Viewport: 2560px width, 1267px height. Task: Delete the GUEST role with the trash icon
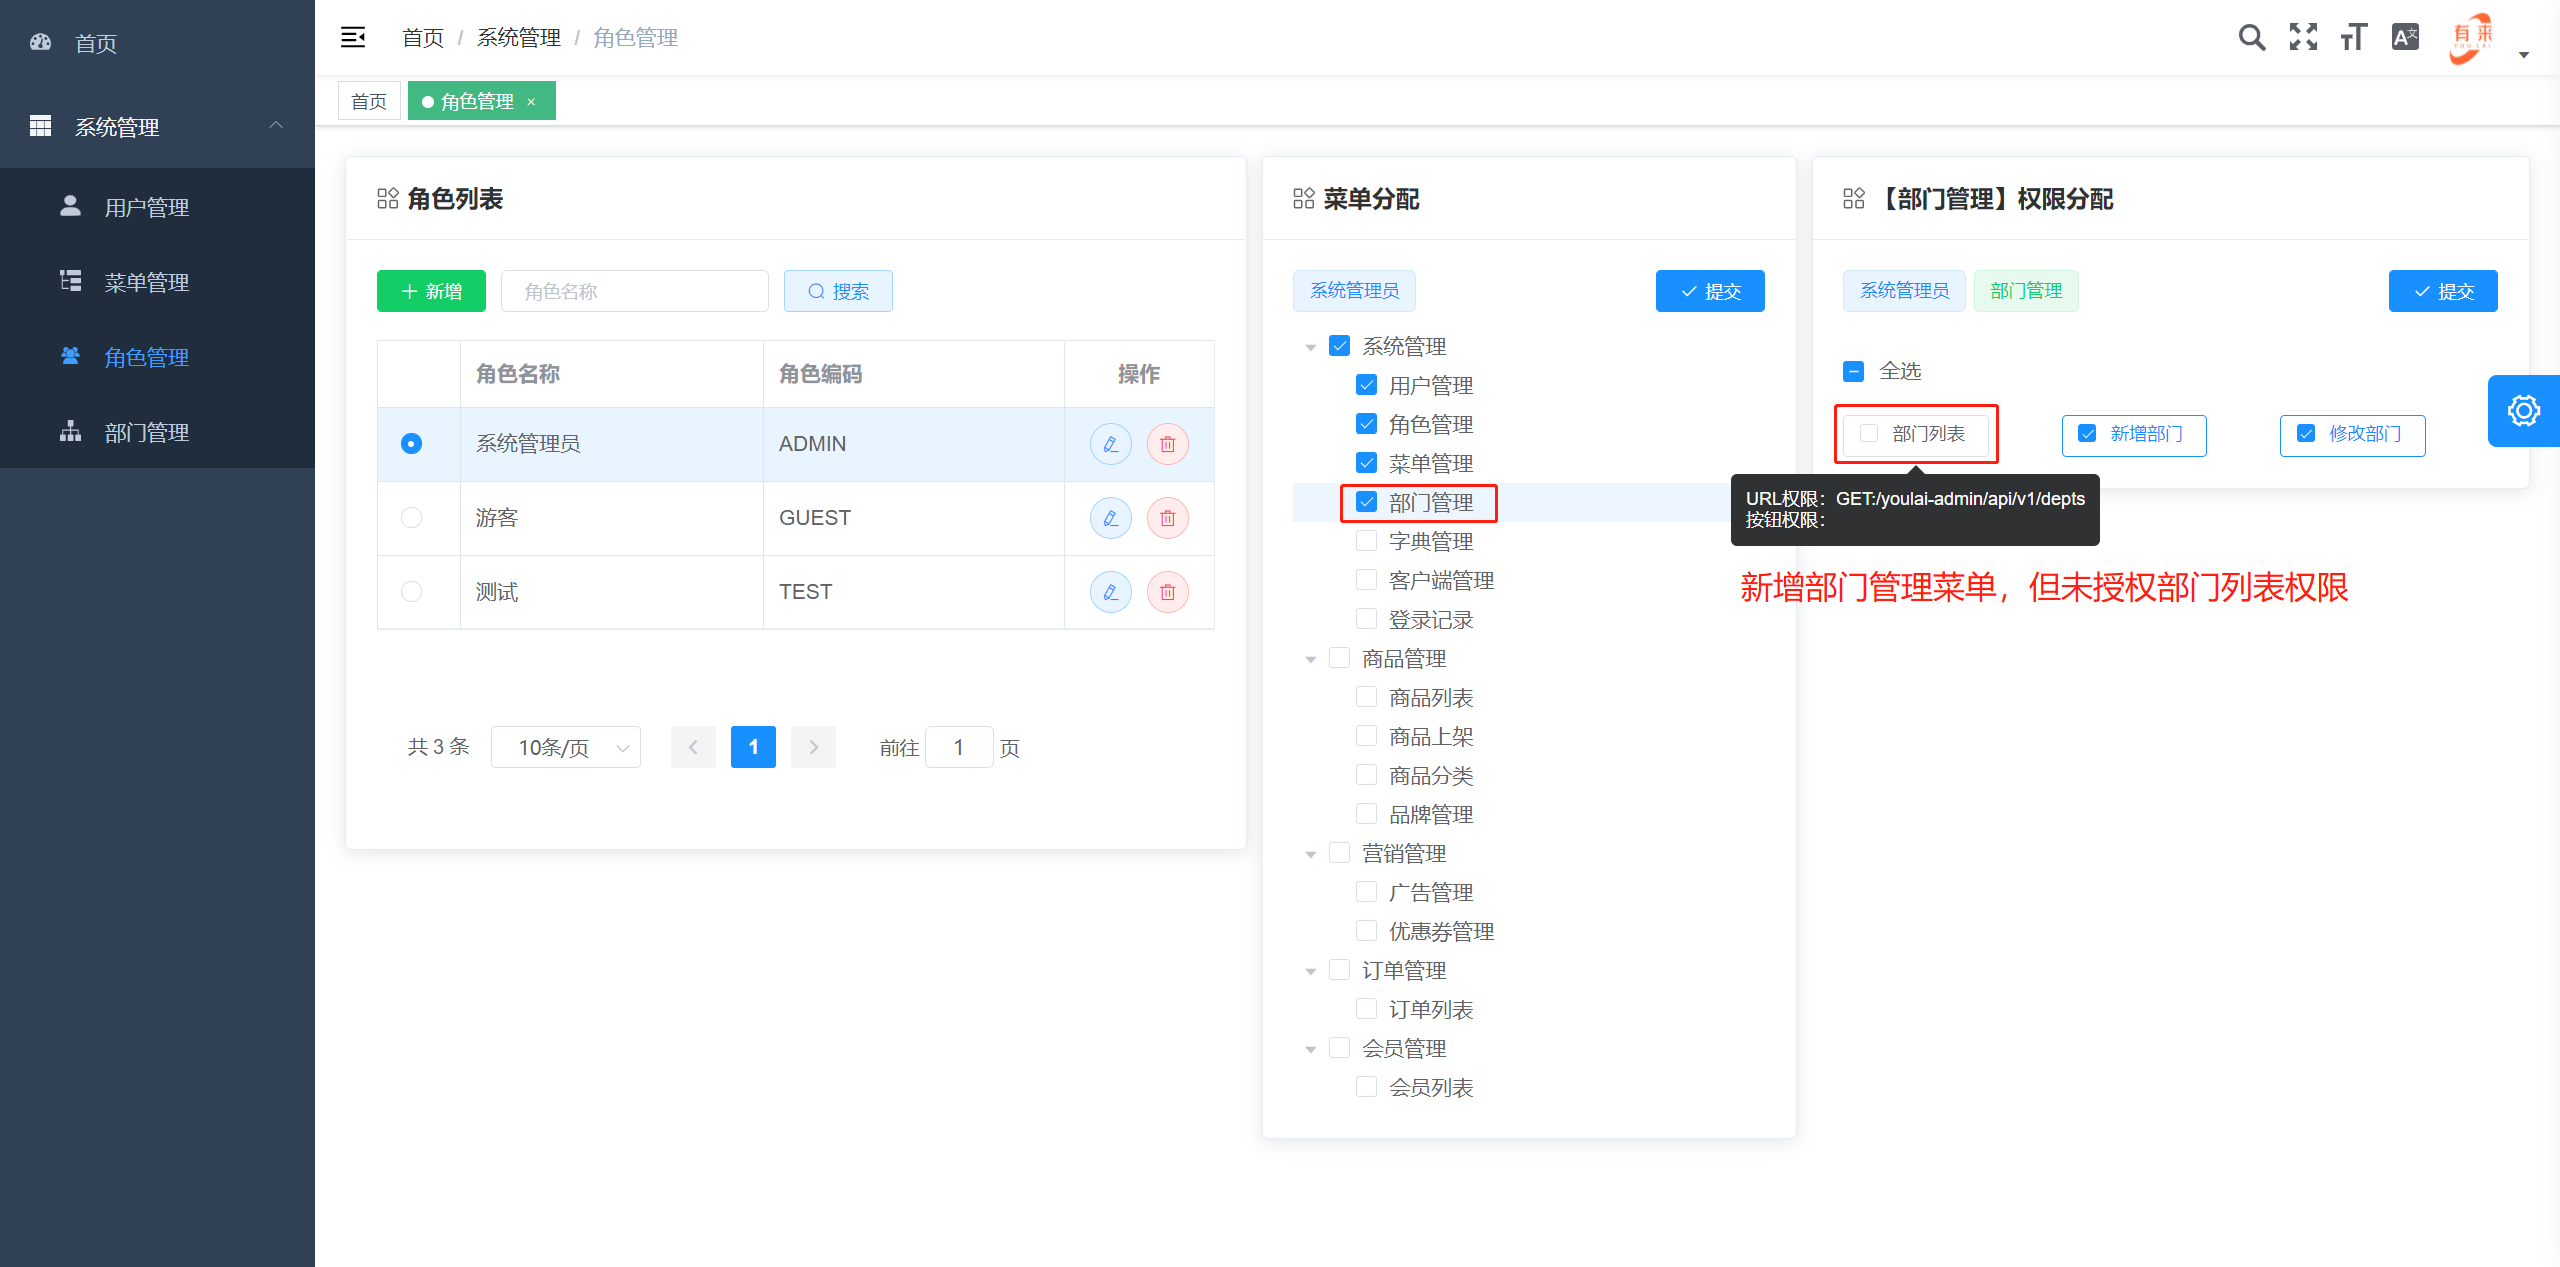(x=1167, y=517)
